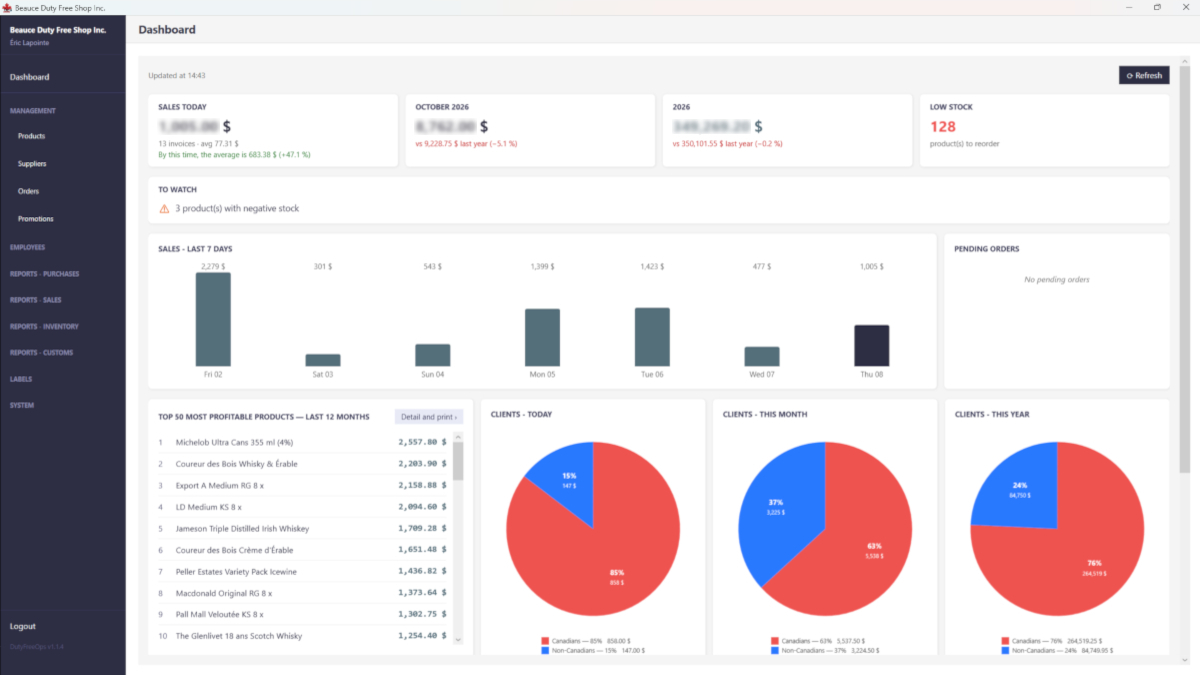Log out via the Logout link
The height and width of the screenshot is (675, 1200).
[23, 626]
